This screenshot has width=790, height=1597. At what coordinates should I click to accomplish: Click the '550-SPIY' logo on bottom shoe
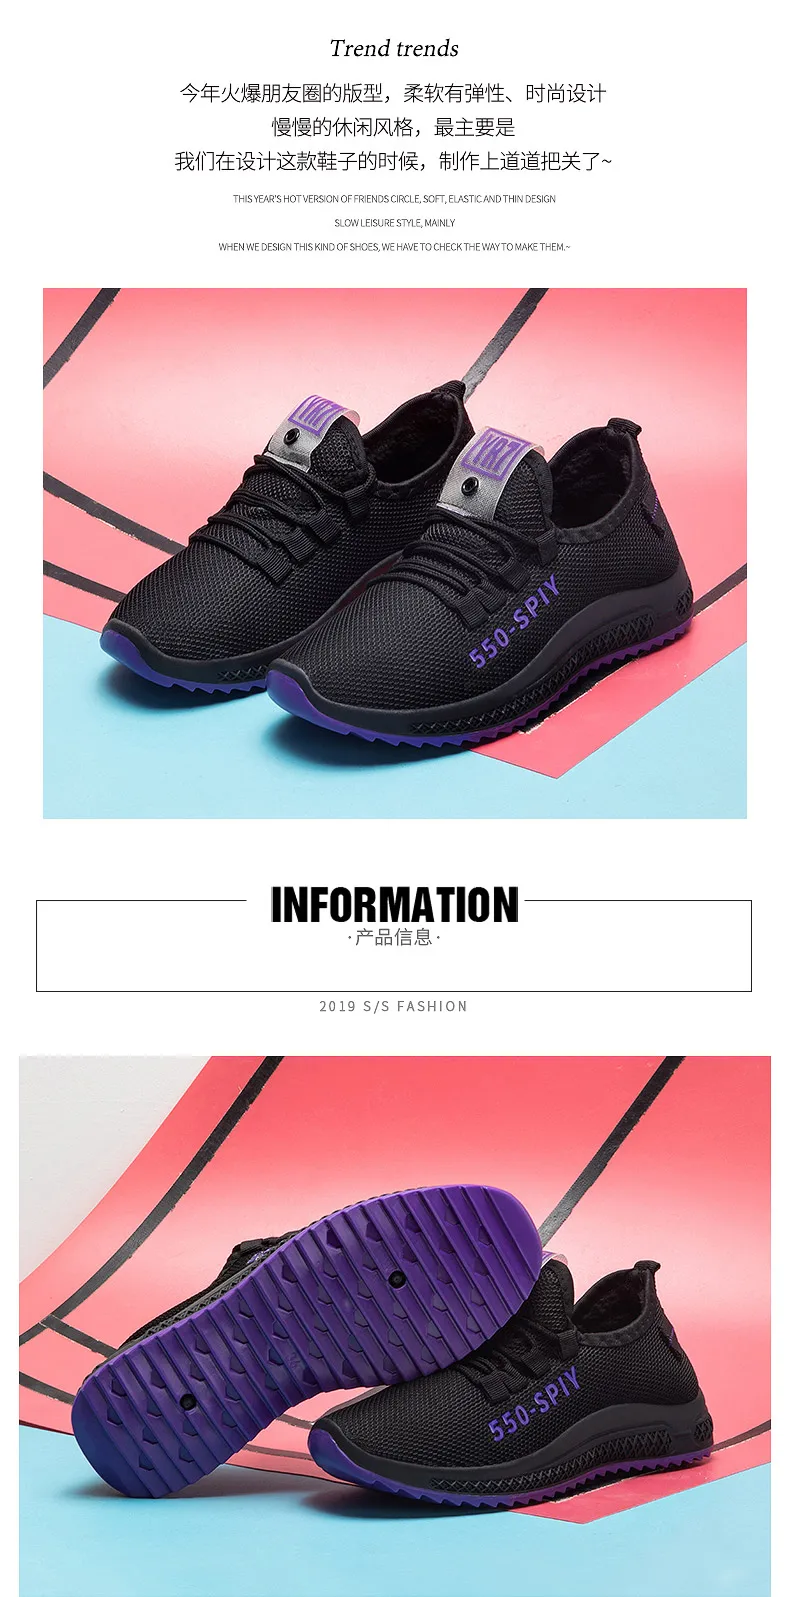pyautogui.click(x=535, y=1402)
